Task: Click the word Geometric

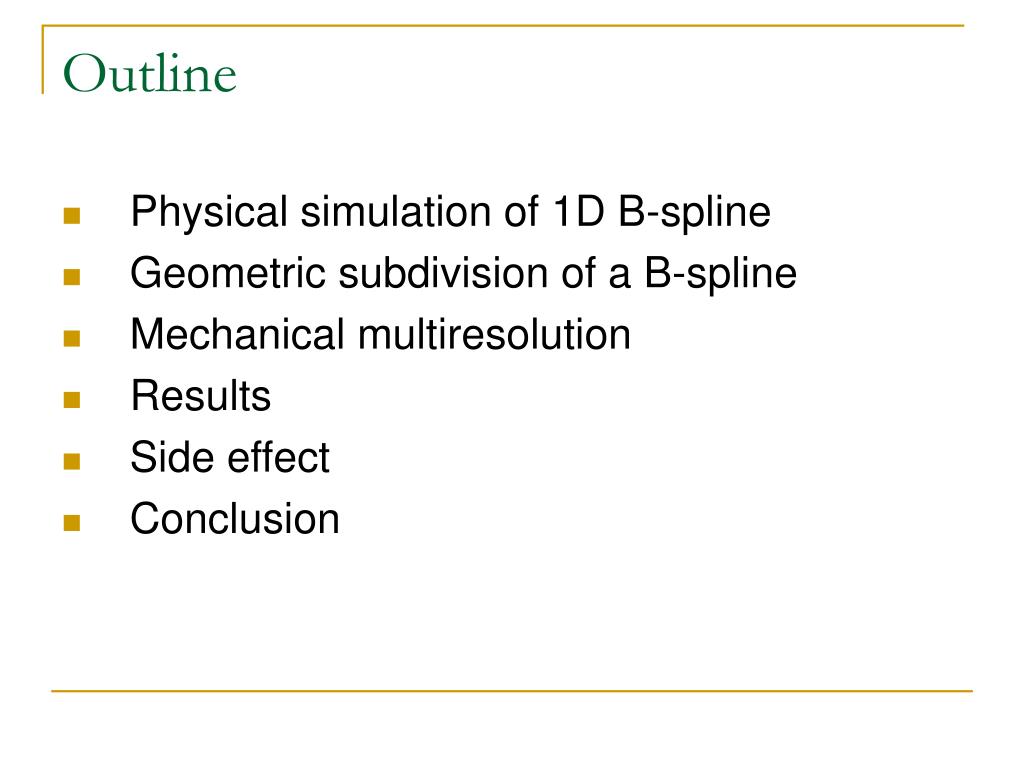Action: point(228,273)
